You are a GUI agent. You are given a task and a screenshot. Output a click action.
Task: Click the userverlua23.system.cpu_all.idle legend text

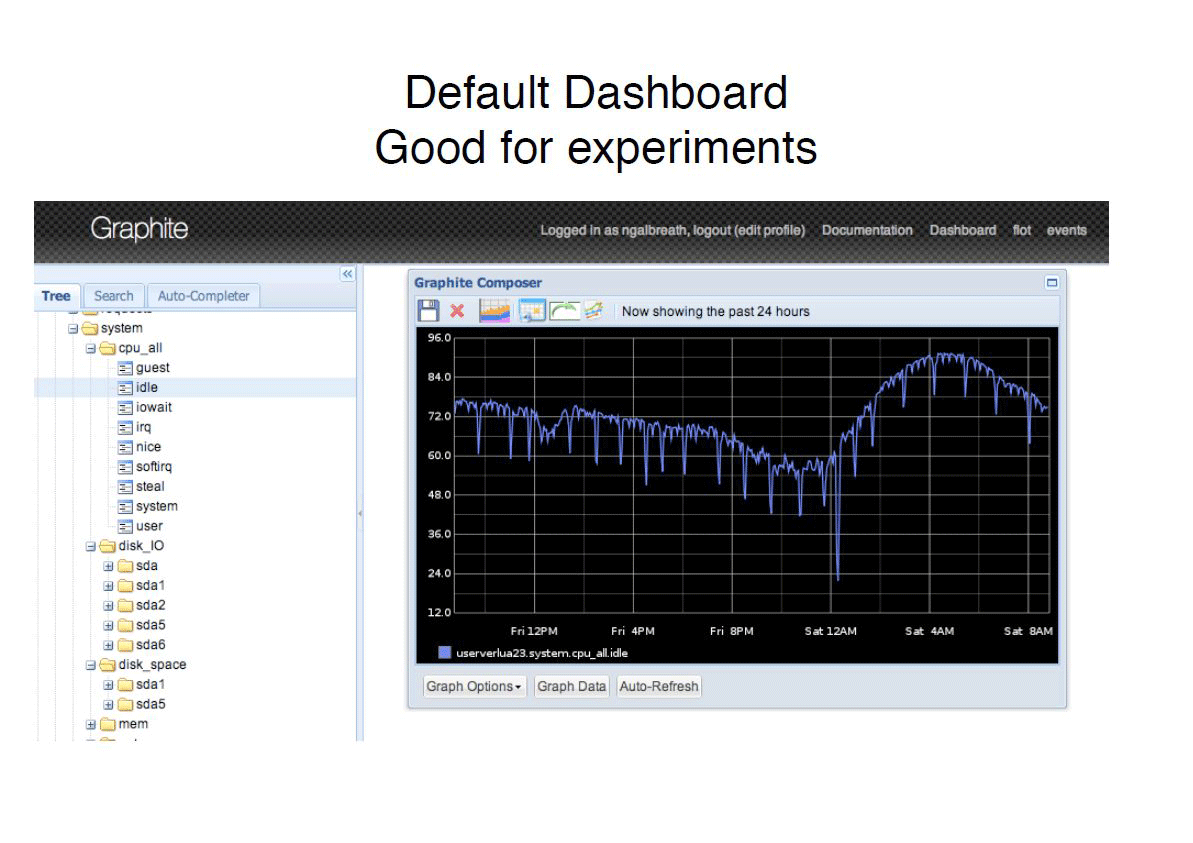pyautogui.click(x=542, y=653)
